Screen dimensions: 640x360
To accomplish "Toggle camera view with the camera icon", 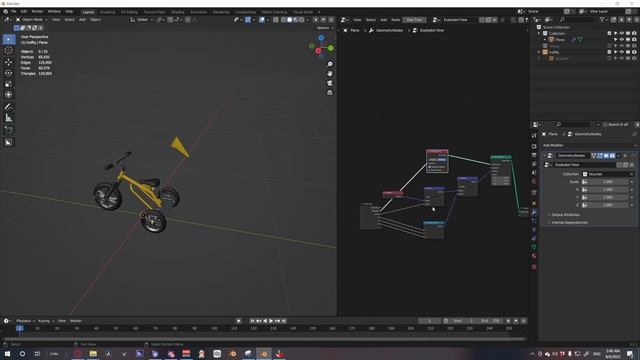I will 330,83.
